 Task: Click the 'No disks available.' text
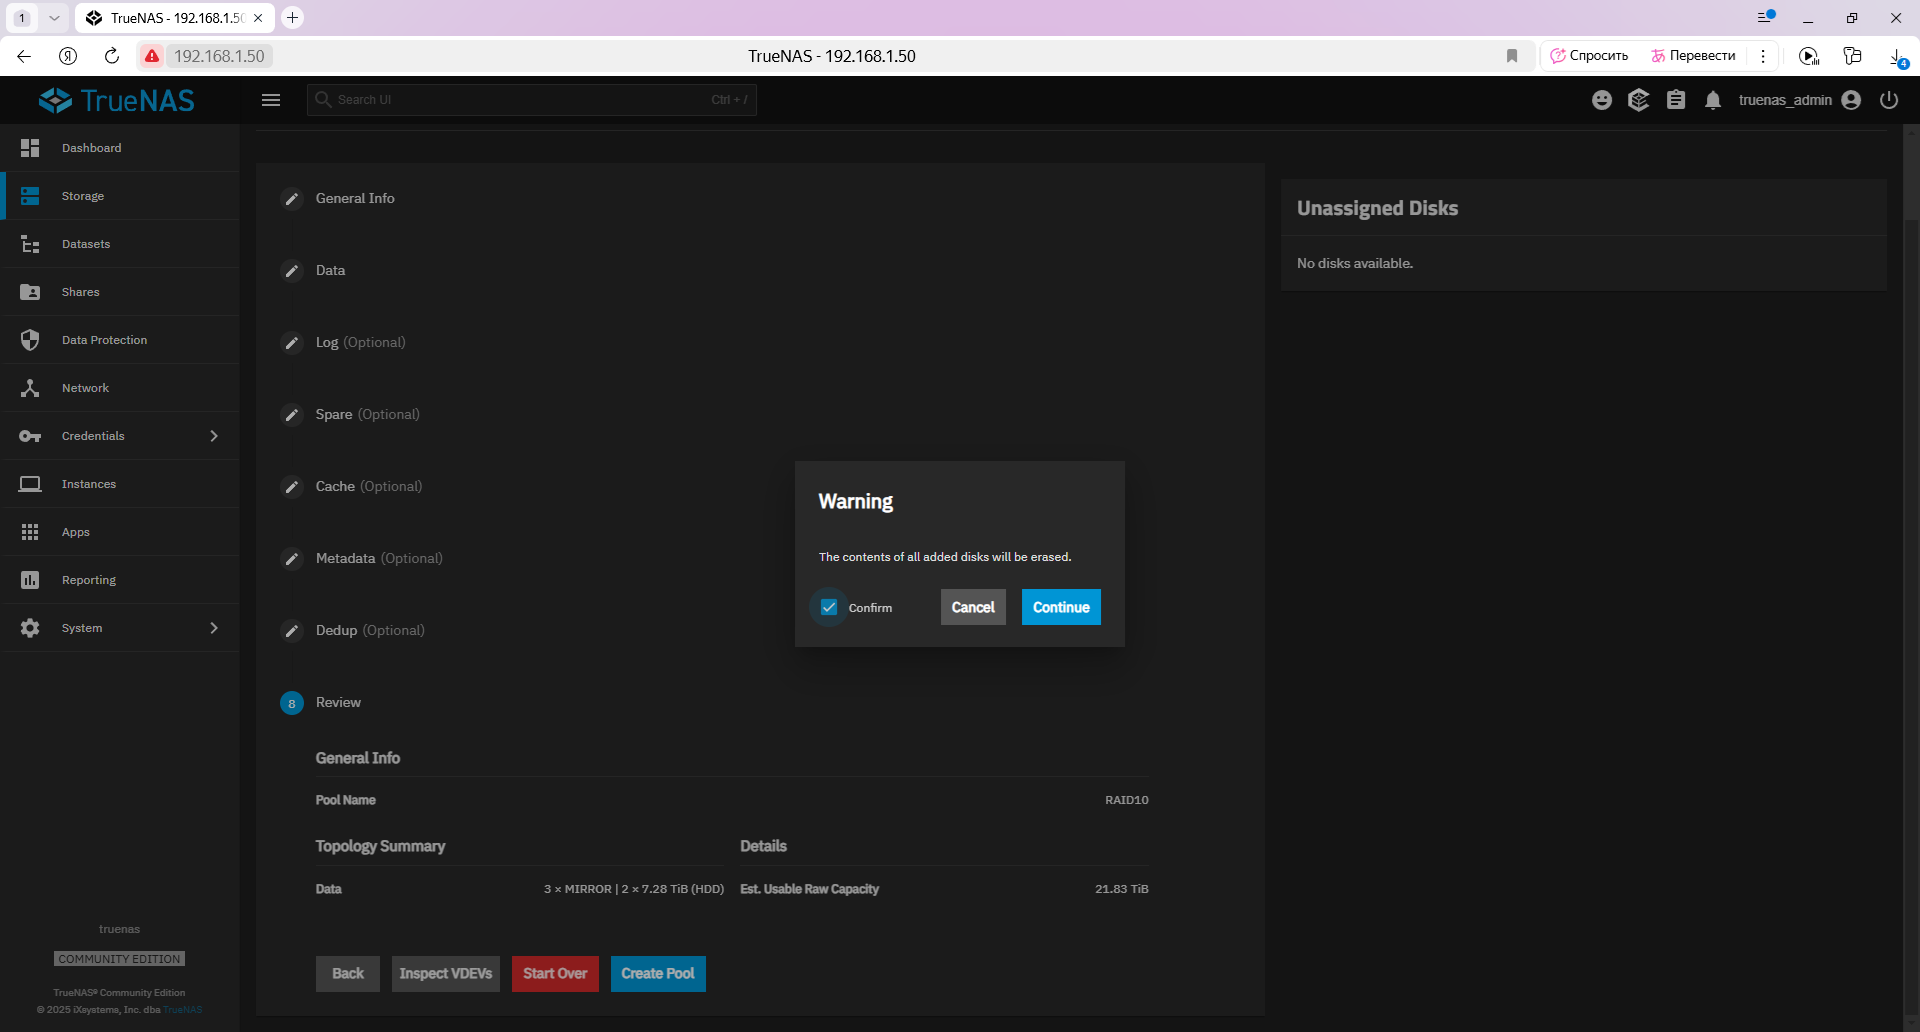click(x=1355, y=264)
